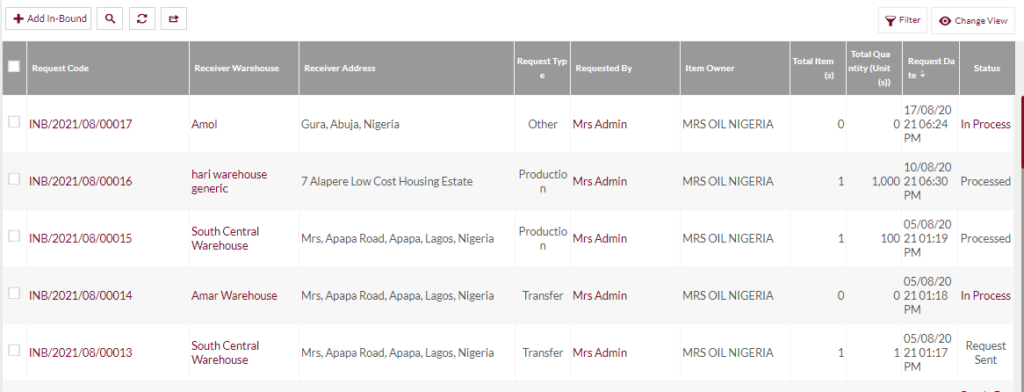The image size is (1024, 392).
Task: Click the search magnifier icon
Action: [x=110, y=19]
